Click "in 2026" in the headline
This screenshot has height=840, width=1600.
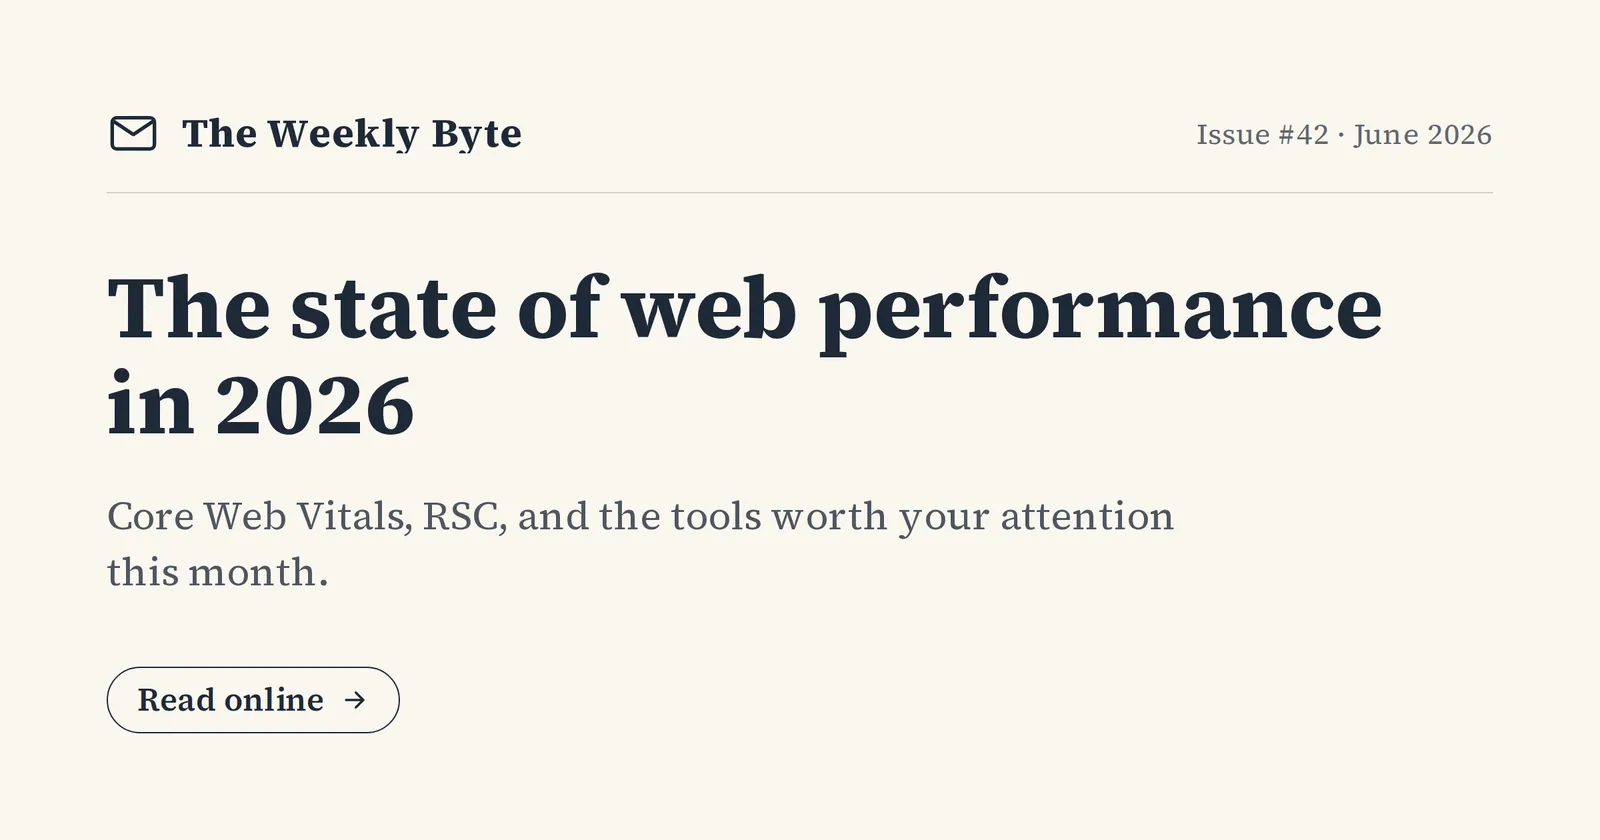pyautogui.click(x=261, y=405)
